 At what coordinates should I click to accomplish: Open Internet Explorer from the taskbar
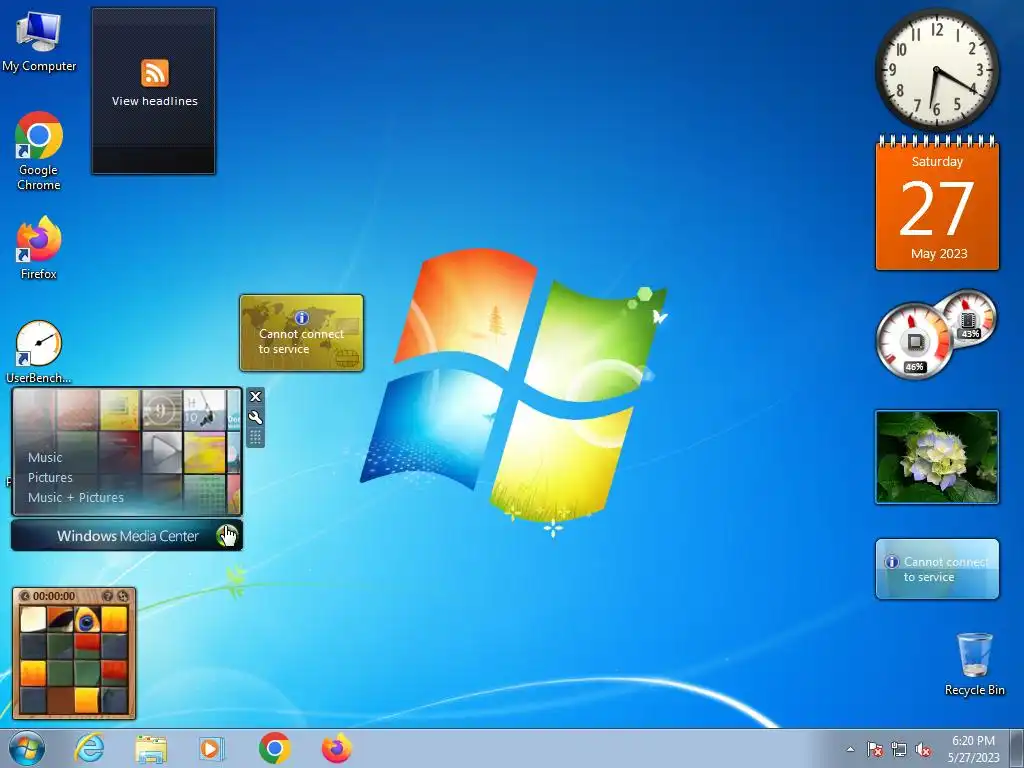click(89, 748)
